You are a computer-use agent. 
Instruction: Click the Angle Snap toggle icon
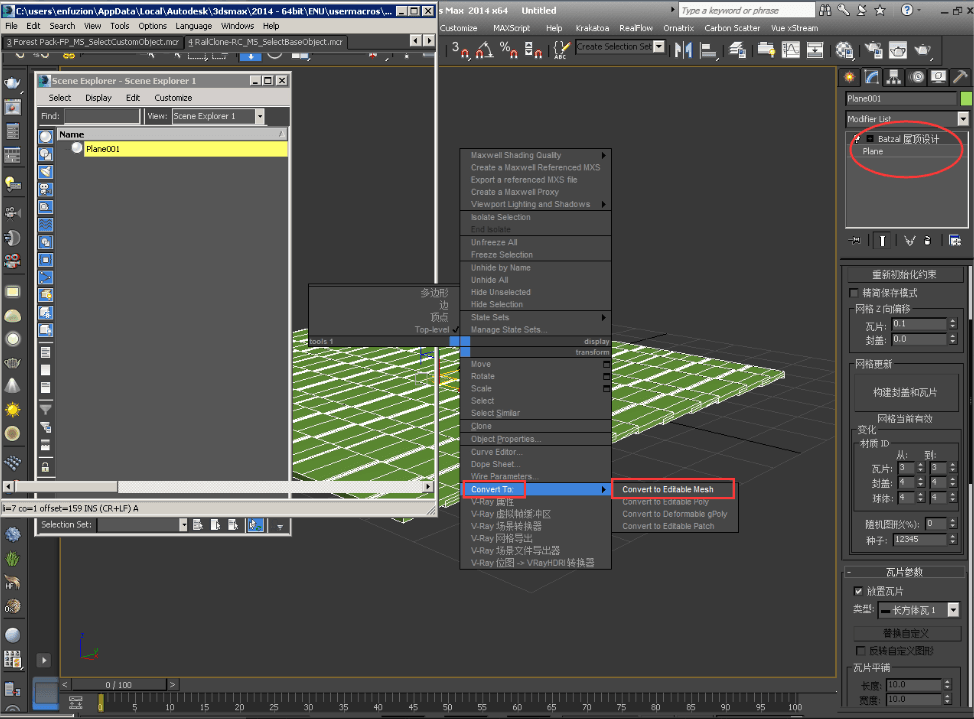click(x=484, y=49)
